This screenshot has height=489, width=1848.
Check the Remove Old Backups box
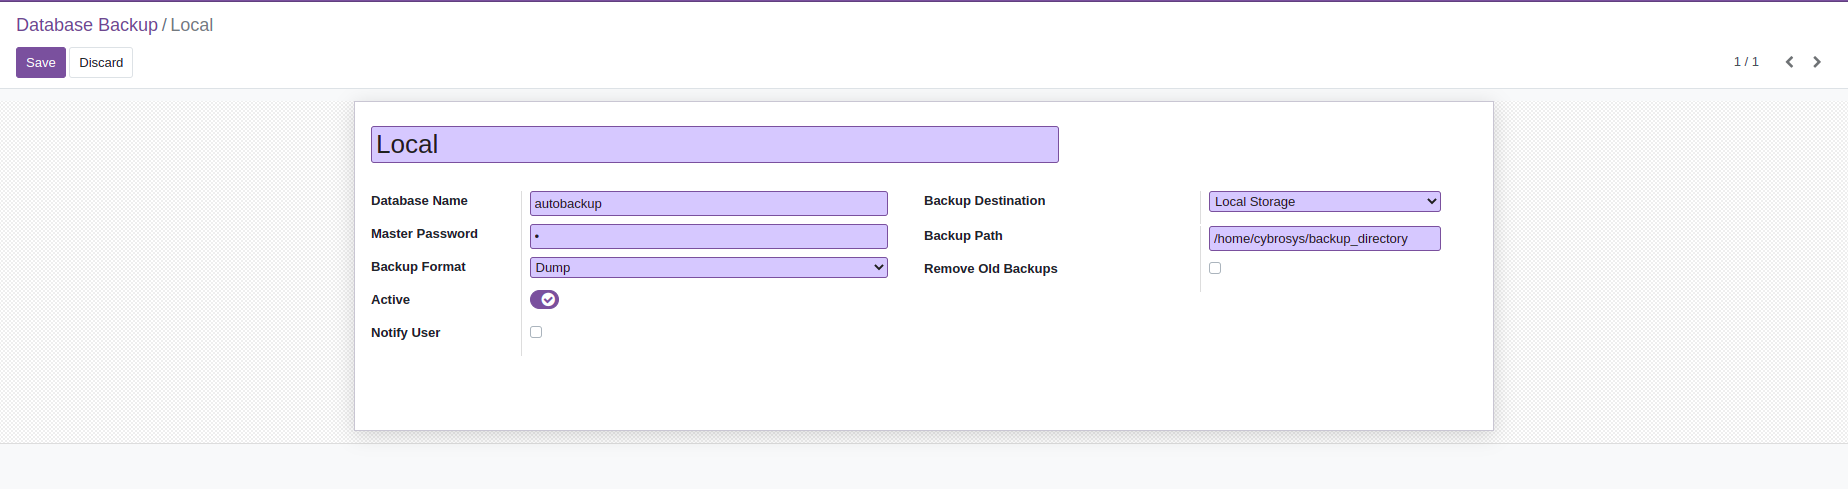pos(1215,268)
